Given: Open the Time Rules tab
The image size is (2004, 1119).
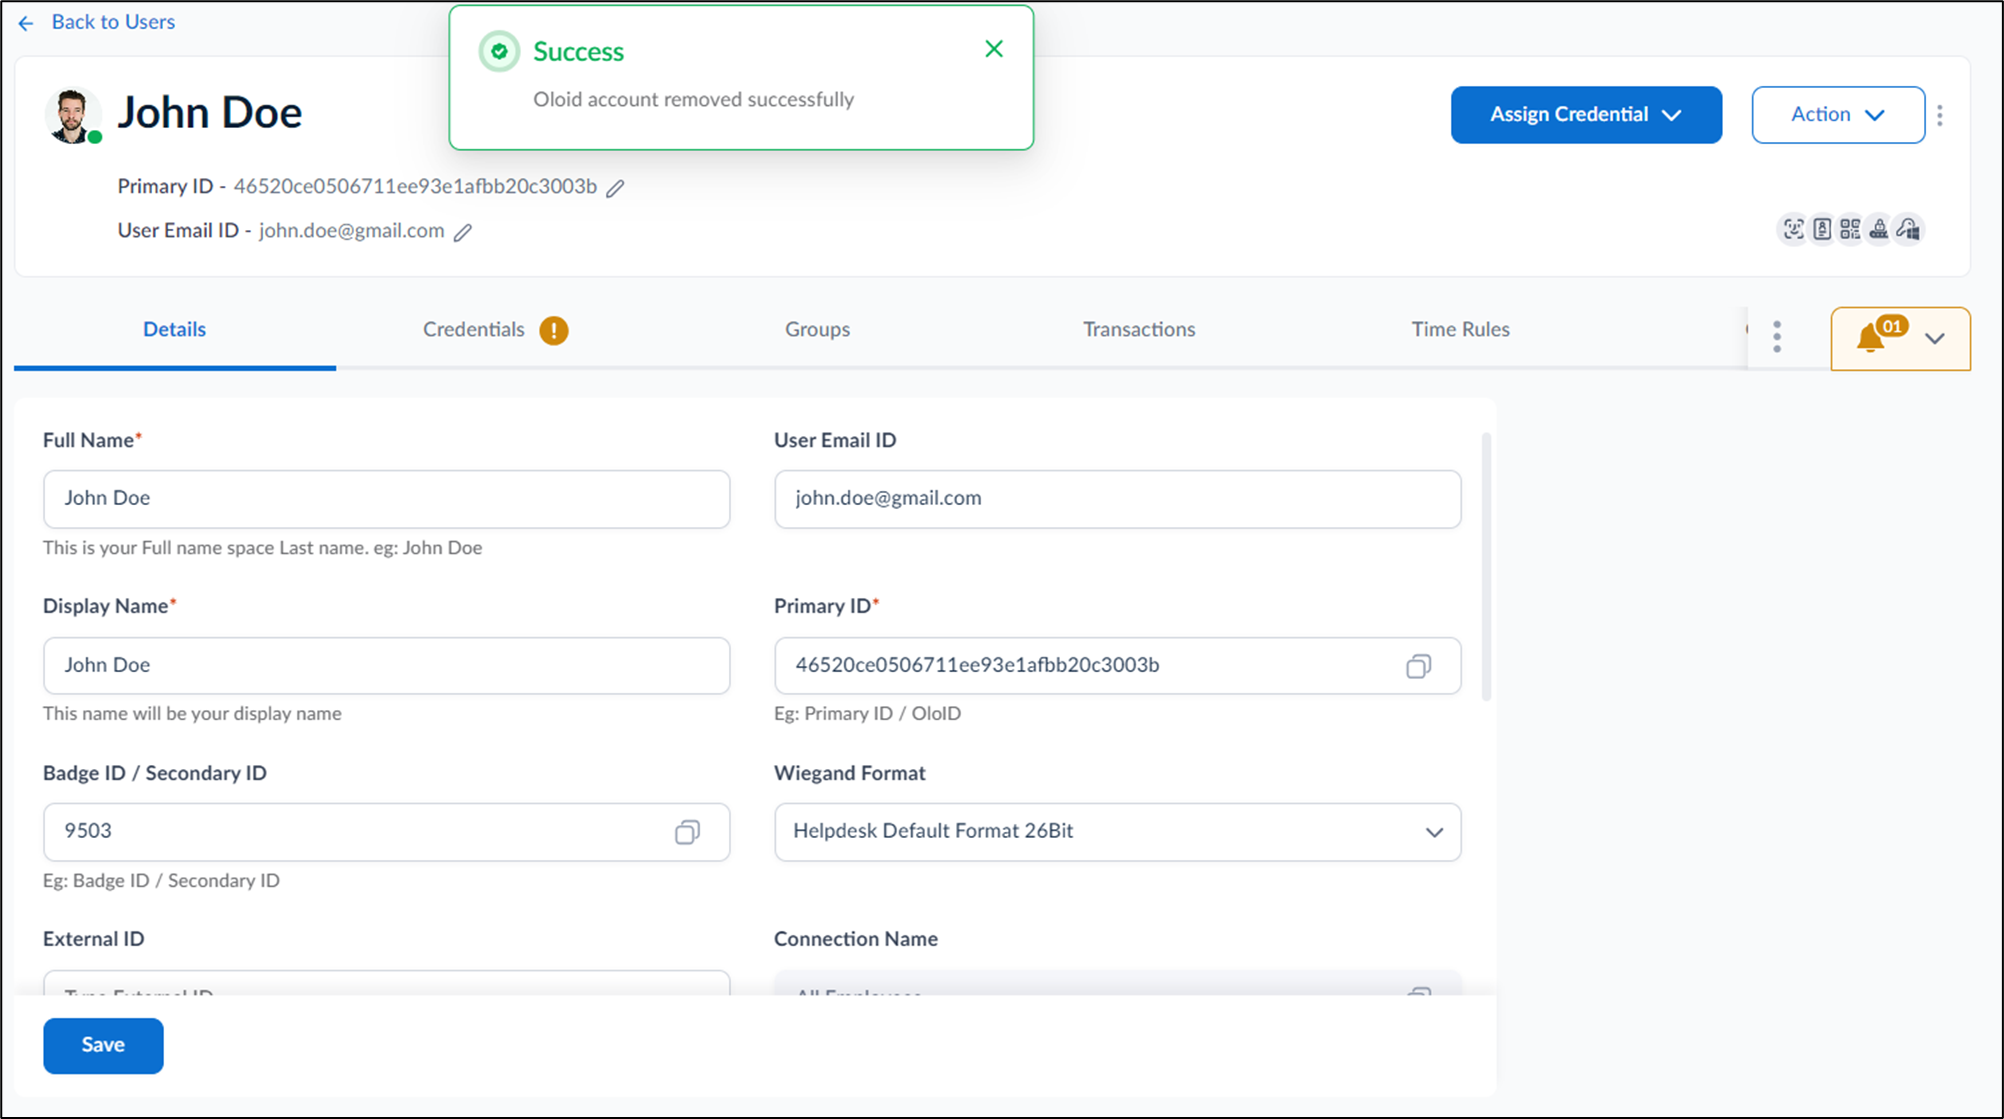Looking at the screenshot, I should point(1460,329).
